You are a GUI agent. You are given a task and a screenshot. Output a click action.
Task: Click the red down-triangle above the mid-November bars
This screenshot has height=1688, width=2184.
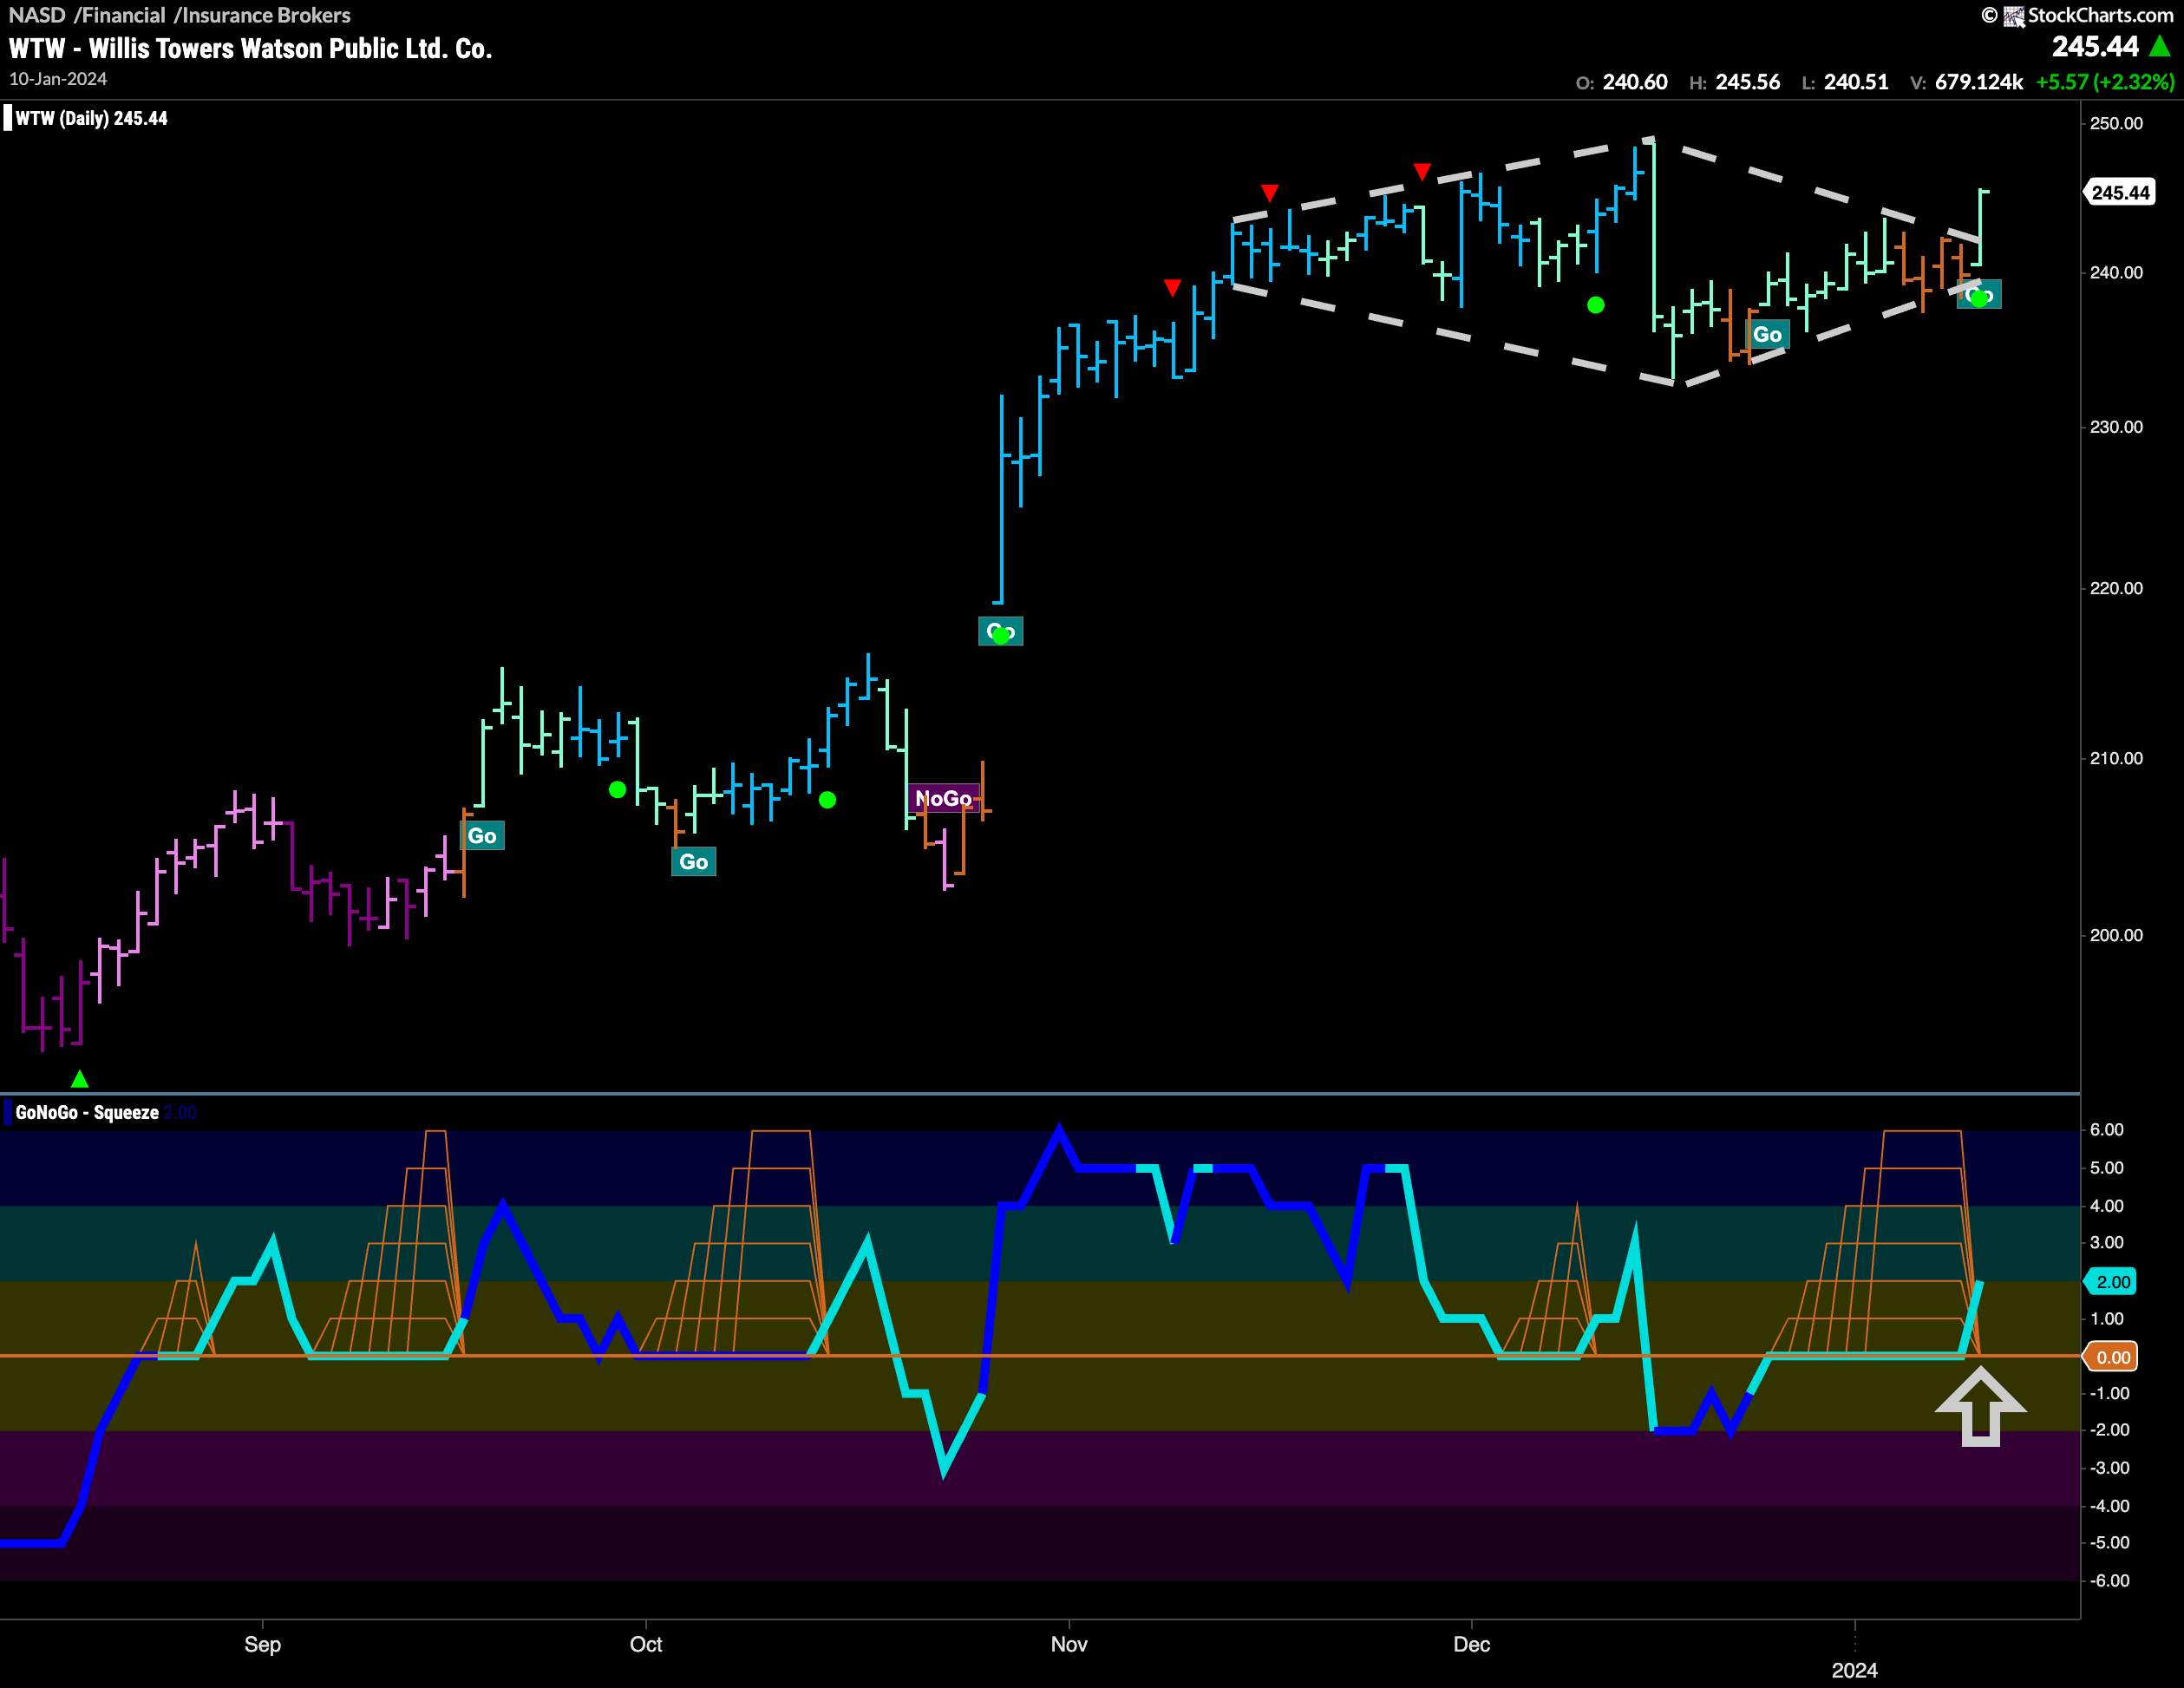pyautogui.click(x=1270, y=192)
